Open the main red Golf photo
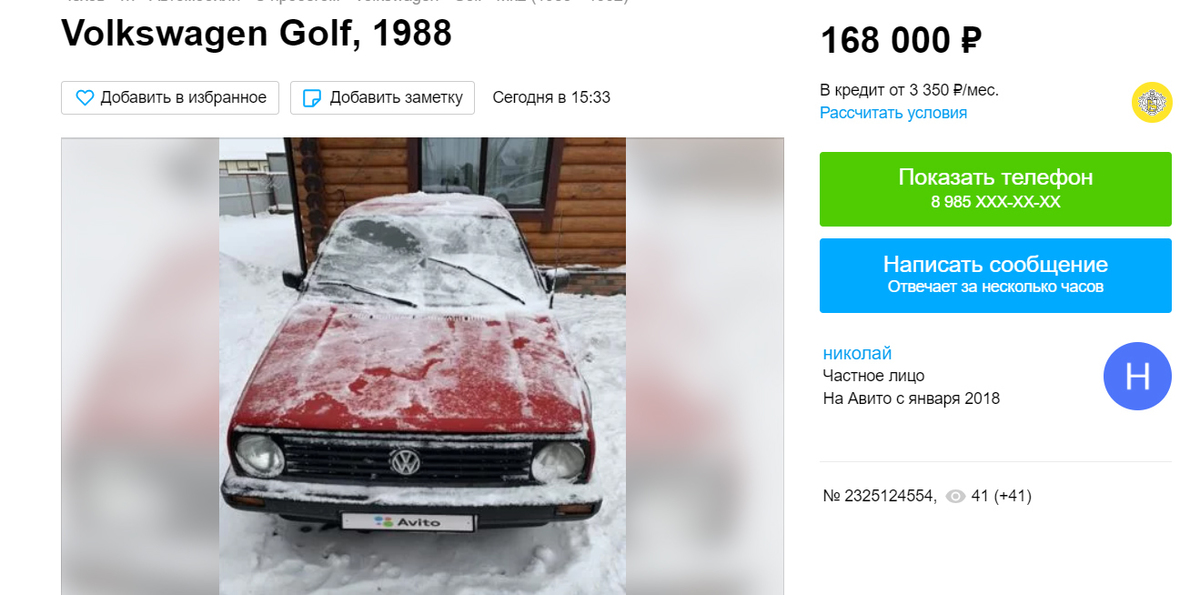Viewport: 1200px width, 595px height. click(x=422, y=366)
